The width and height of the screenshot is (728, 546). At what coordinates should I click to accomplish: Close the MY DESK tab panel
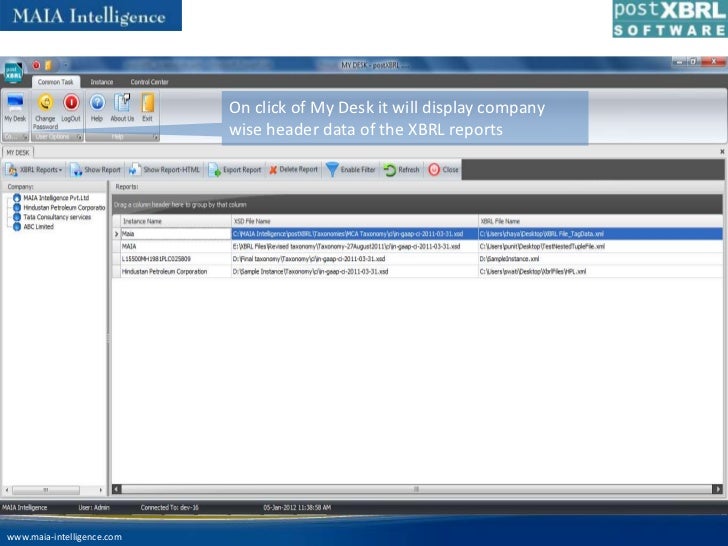[722, 152]
